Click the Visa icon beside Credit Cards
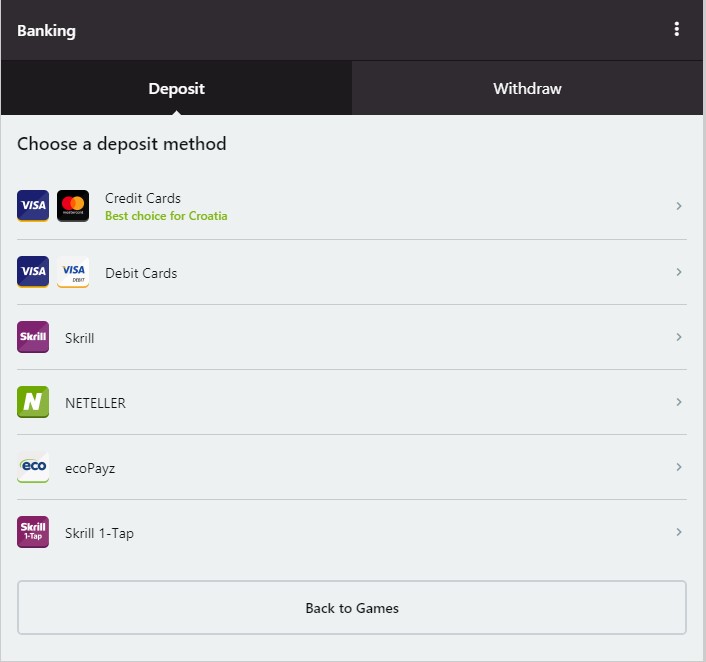 click(x=33, y=206)
